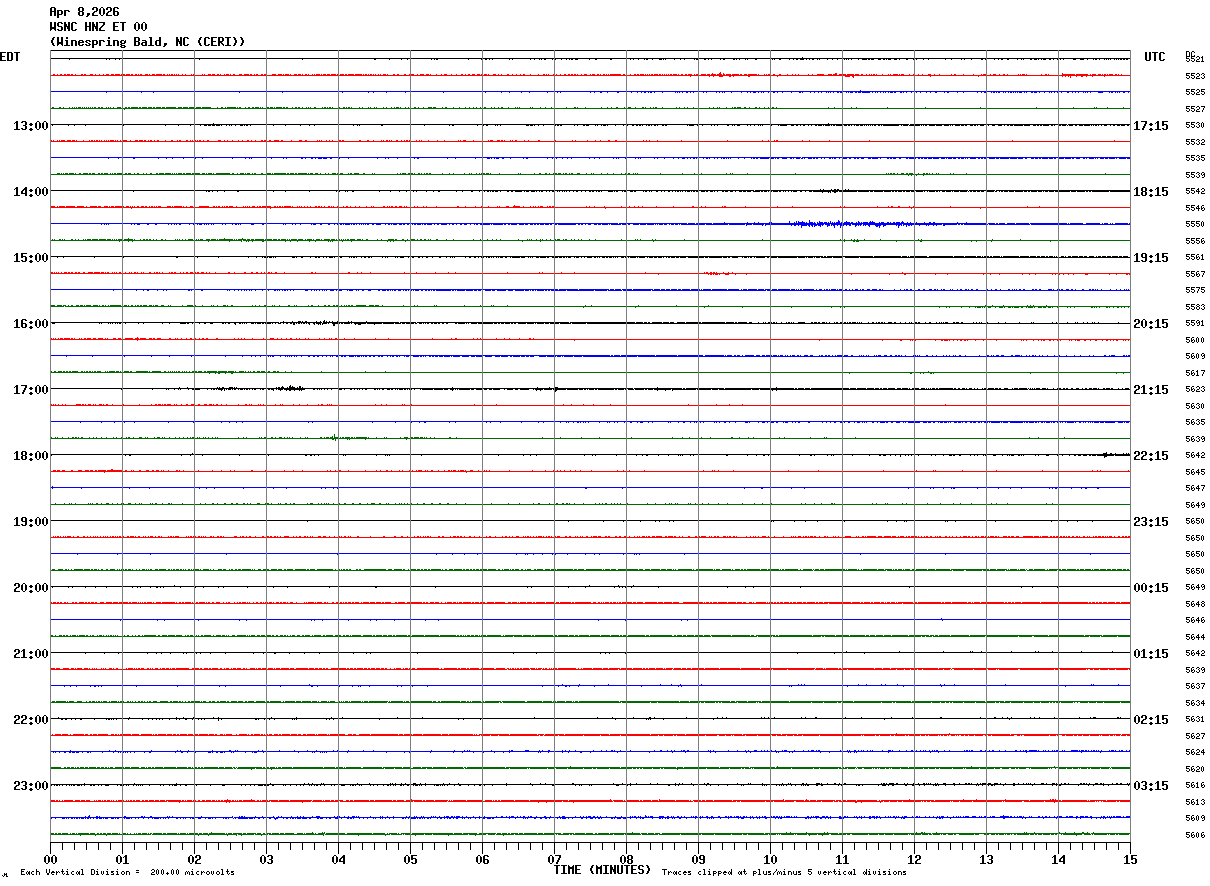Click DC offset value 5591
This screenshot has height=886, width=1210.
point(1194,323)
